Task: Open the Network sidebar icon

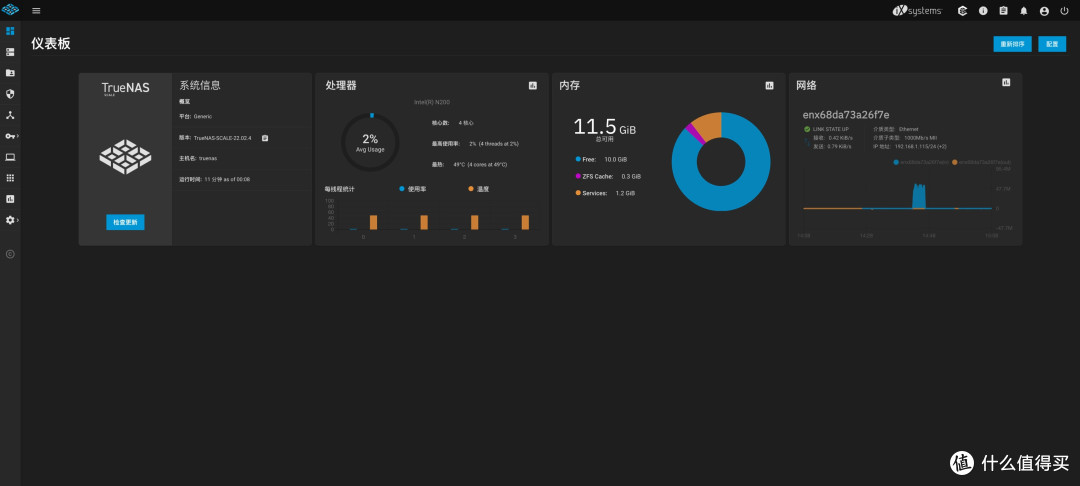Action: coord(10,115)
